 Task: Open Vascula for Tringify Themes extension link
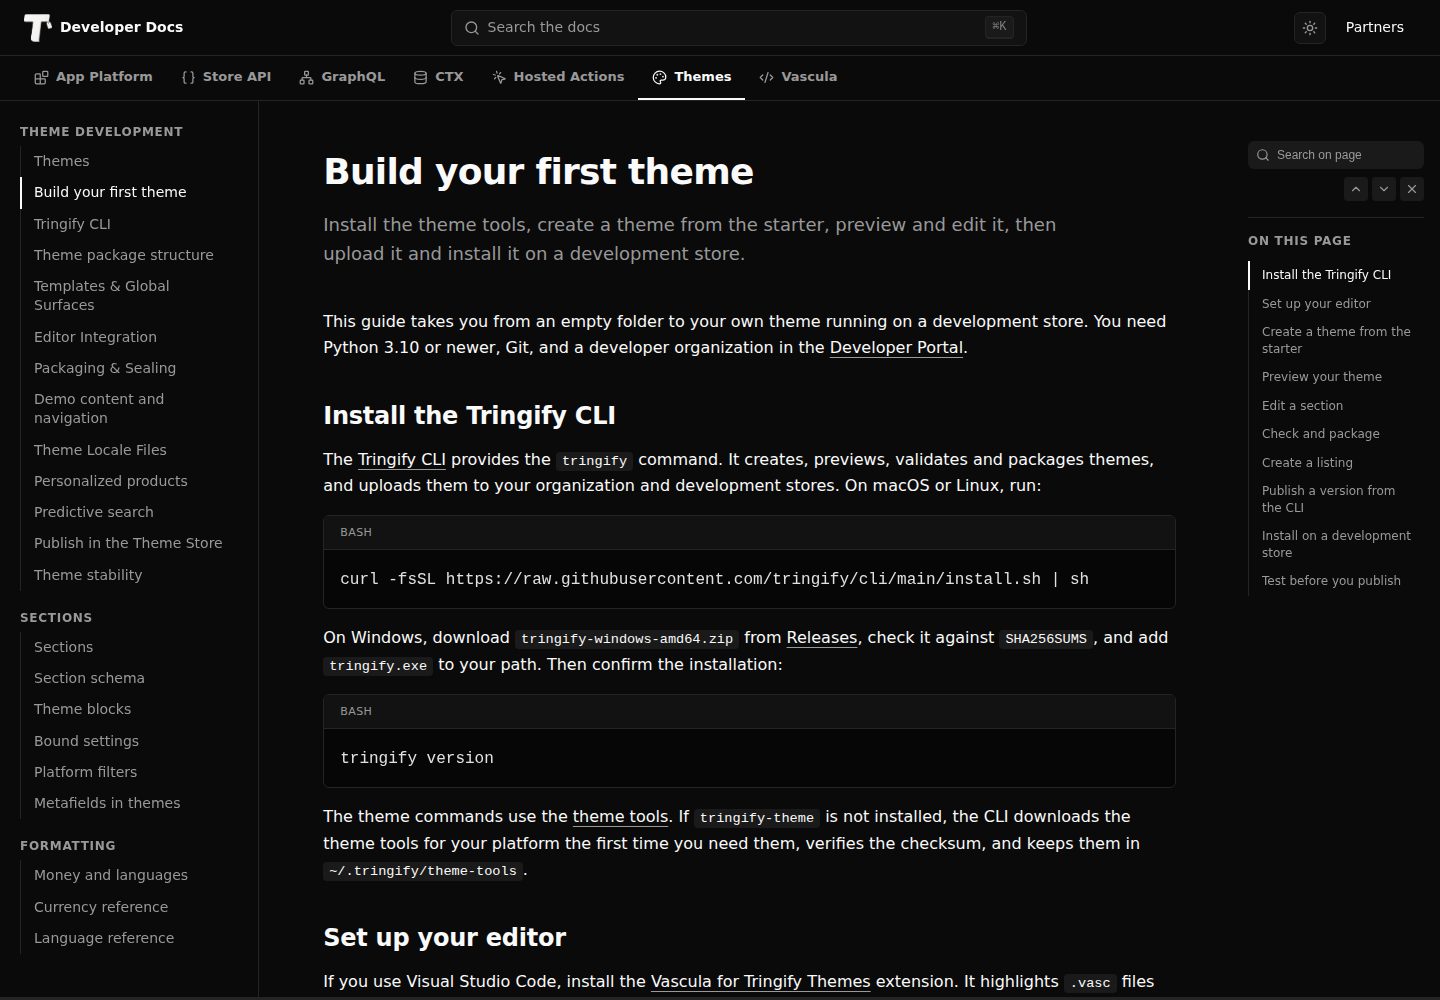point(760,982)
